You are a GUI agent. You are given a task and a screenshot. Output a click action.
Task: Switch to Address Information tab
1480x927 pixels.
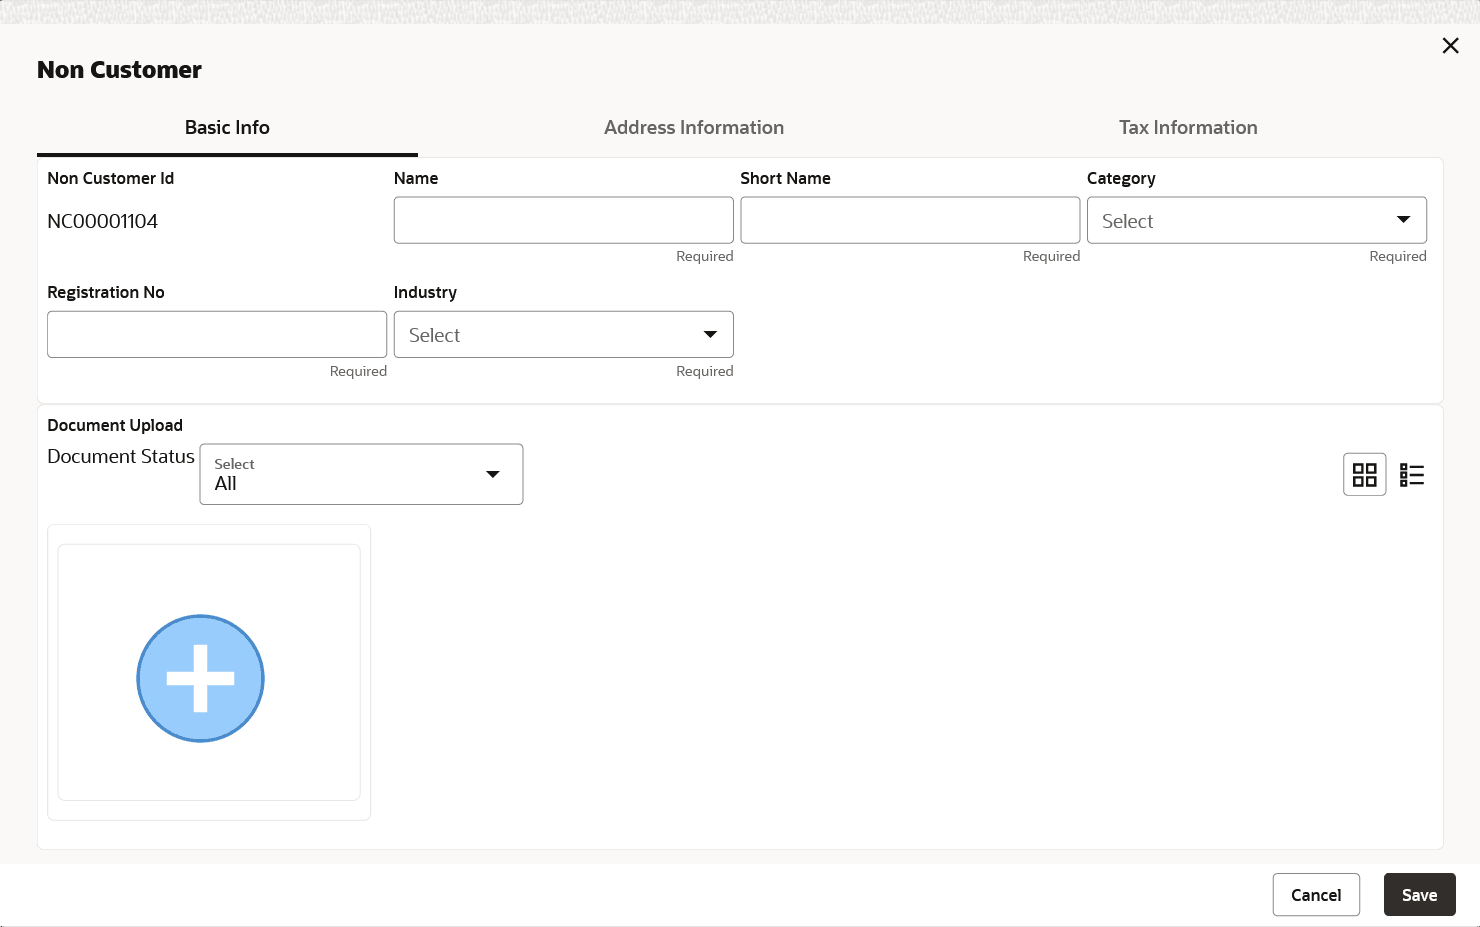pos(693,128)
